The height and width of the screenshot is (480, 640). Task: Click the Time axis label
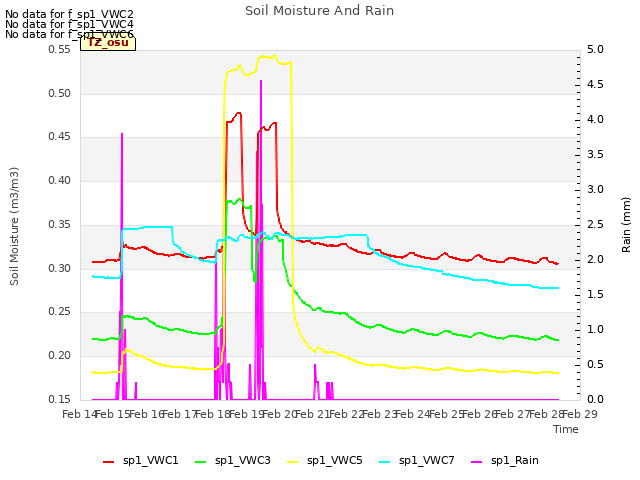(566, 429)
